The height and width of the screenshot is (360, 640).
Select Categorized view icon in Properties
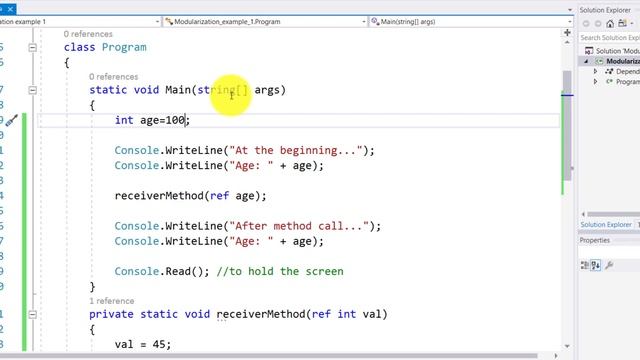tap(584, 265)
